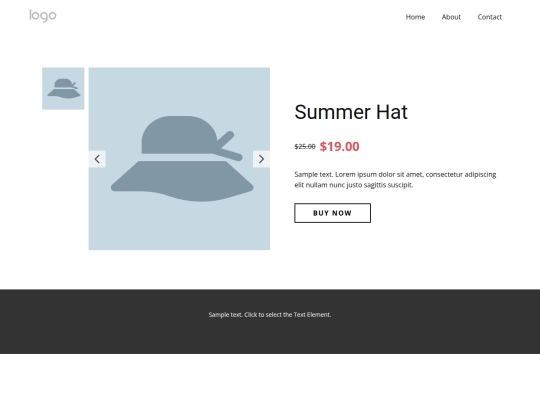Click the Lorem ipsum product description
This screenshot has height=405, width=540.
[x=395, y=179]
